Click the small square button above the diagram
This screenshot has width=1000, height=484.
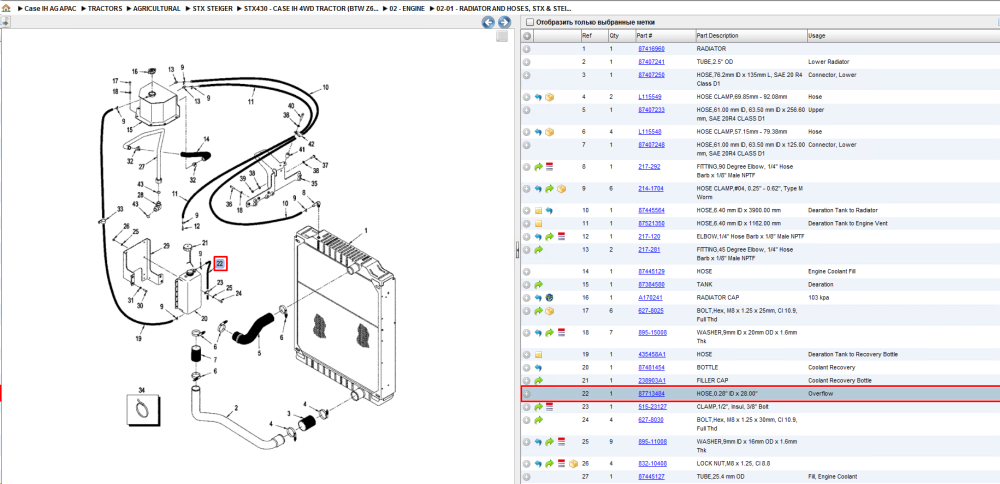coord(503,36)
